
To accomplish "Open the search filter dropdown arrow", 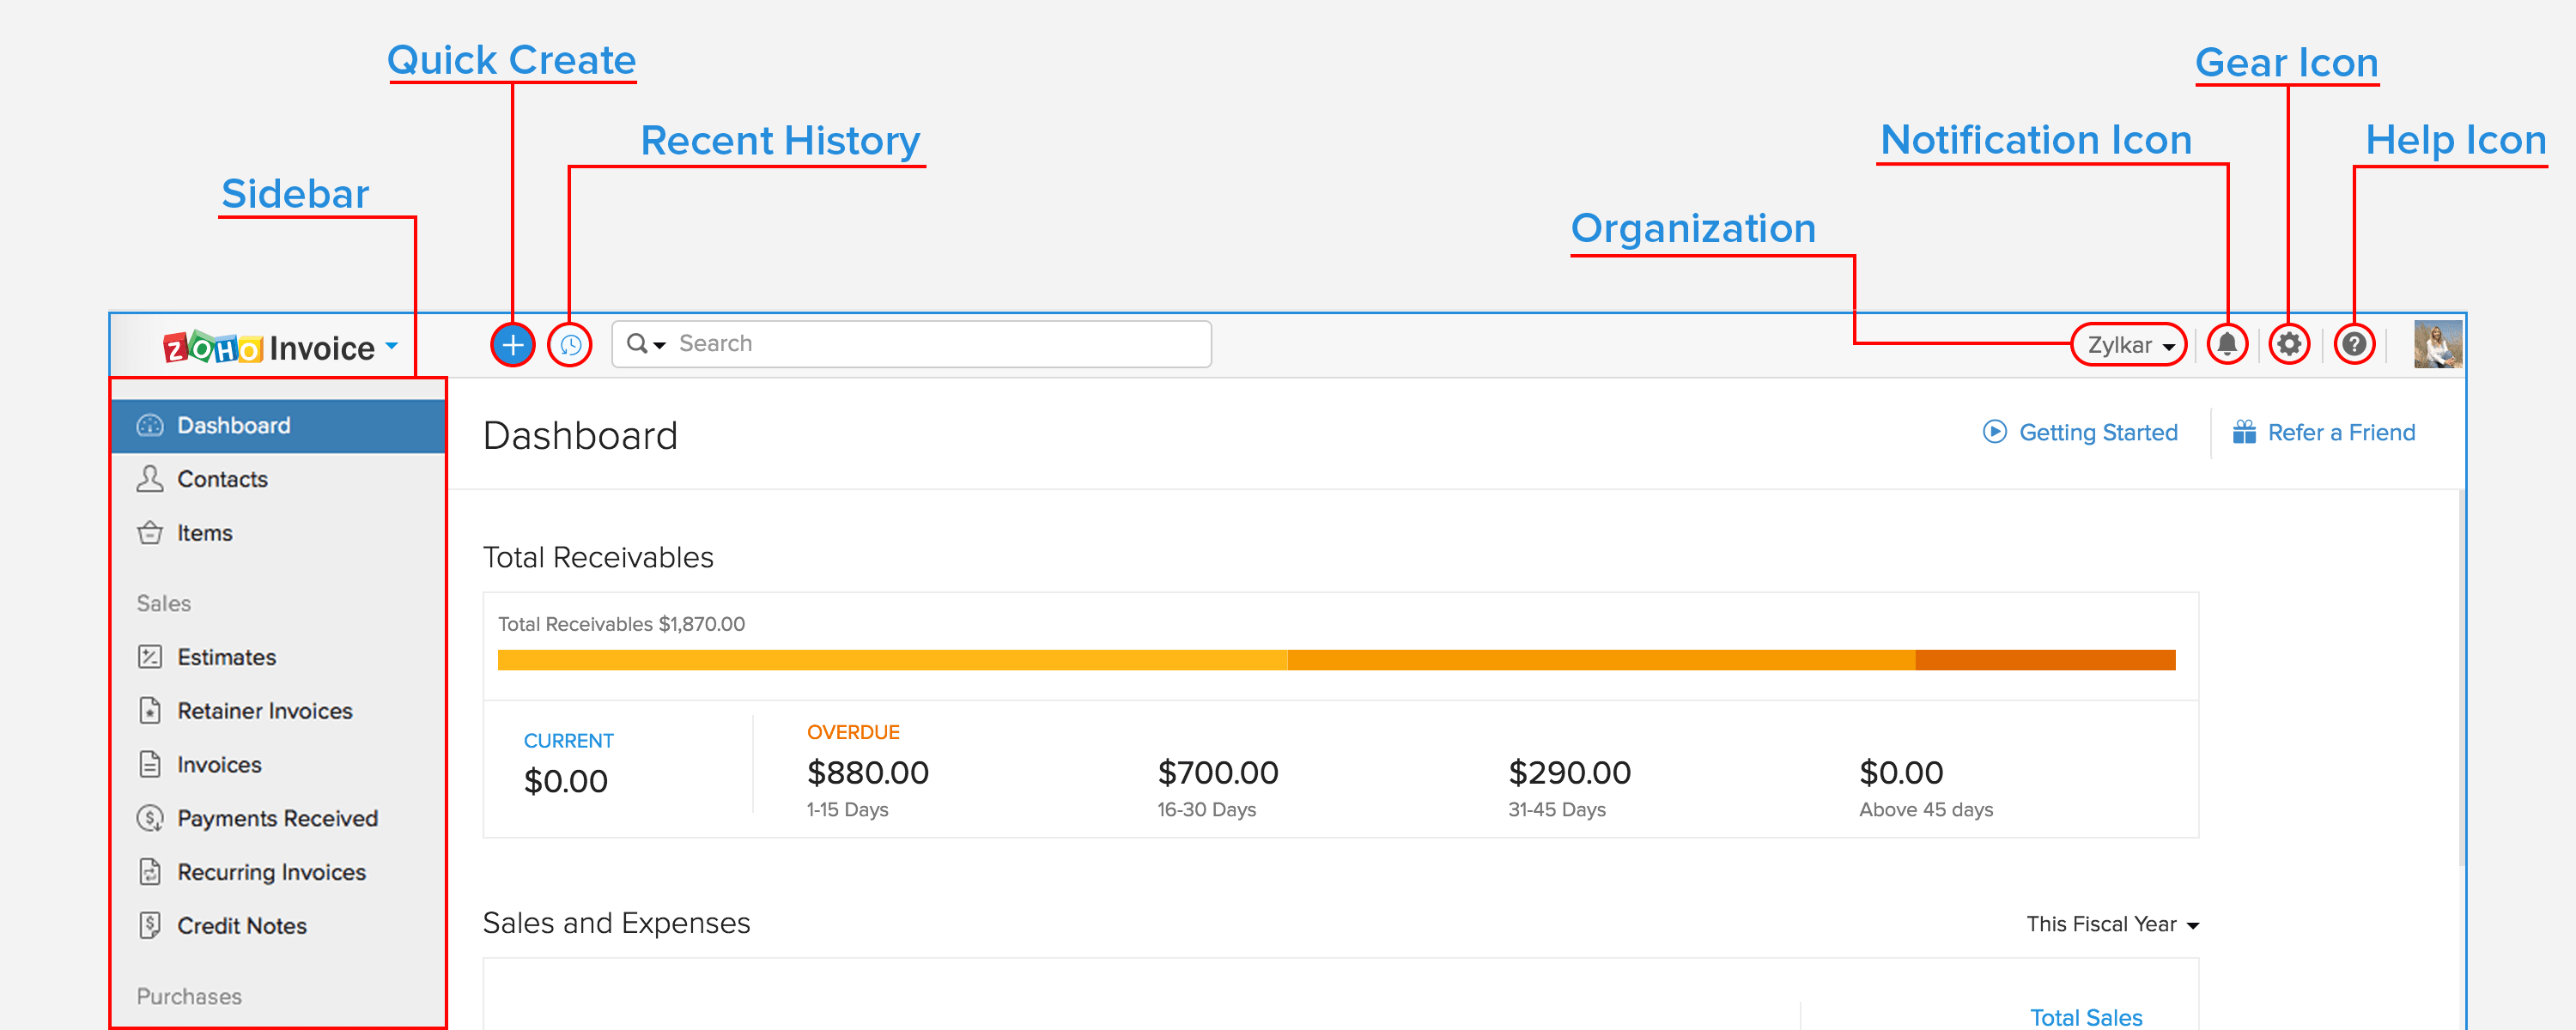I will 659,345.
